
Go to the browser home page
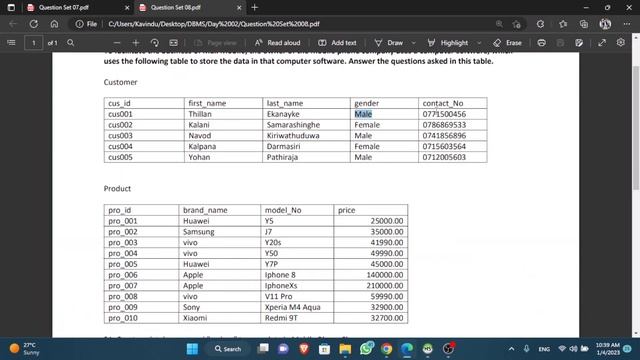(54, 24)
